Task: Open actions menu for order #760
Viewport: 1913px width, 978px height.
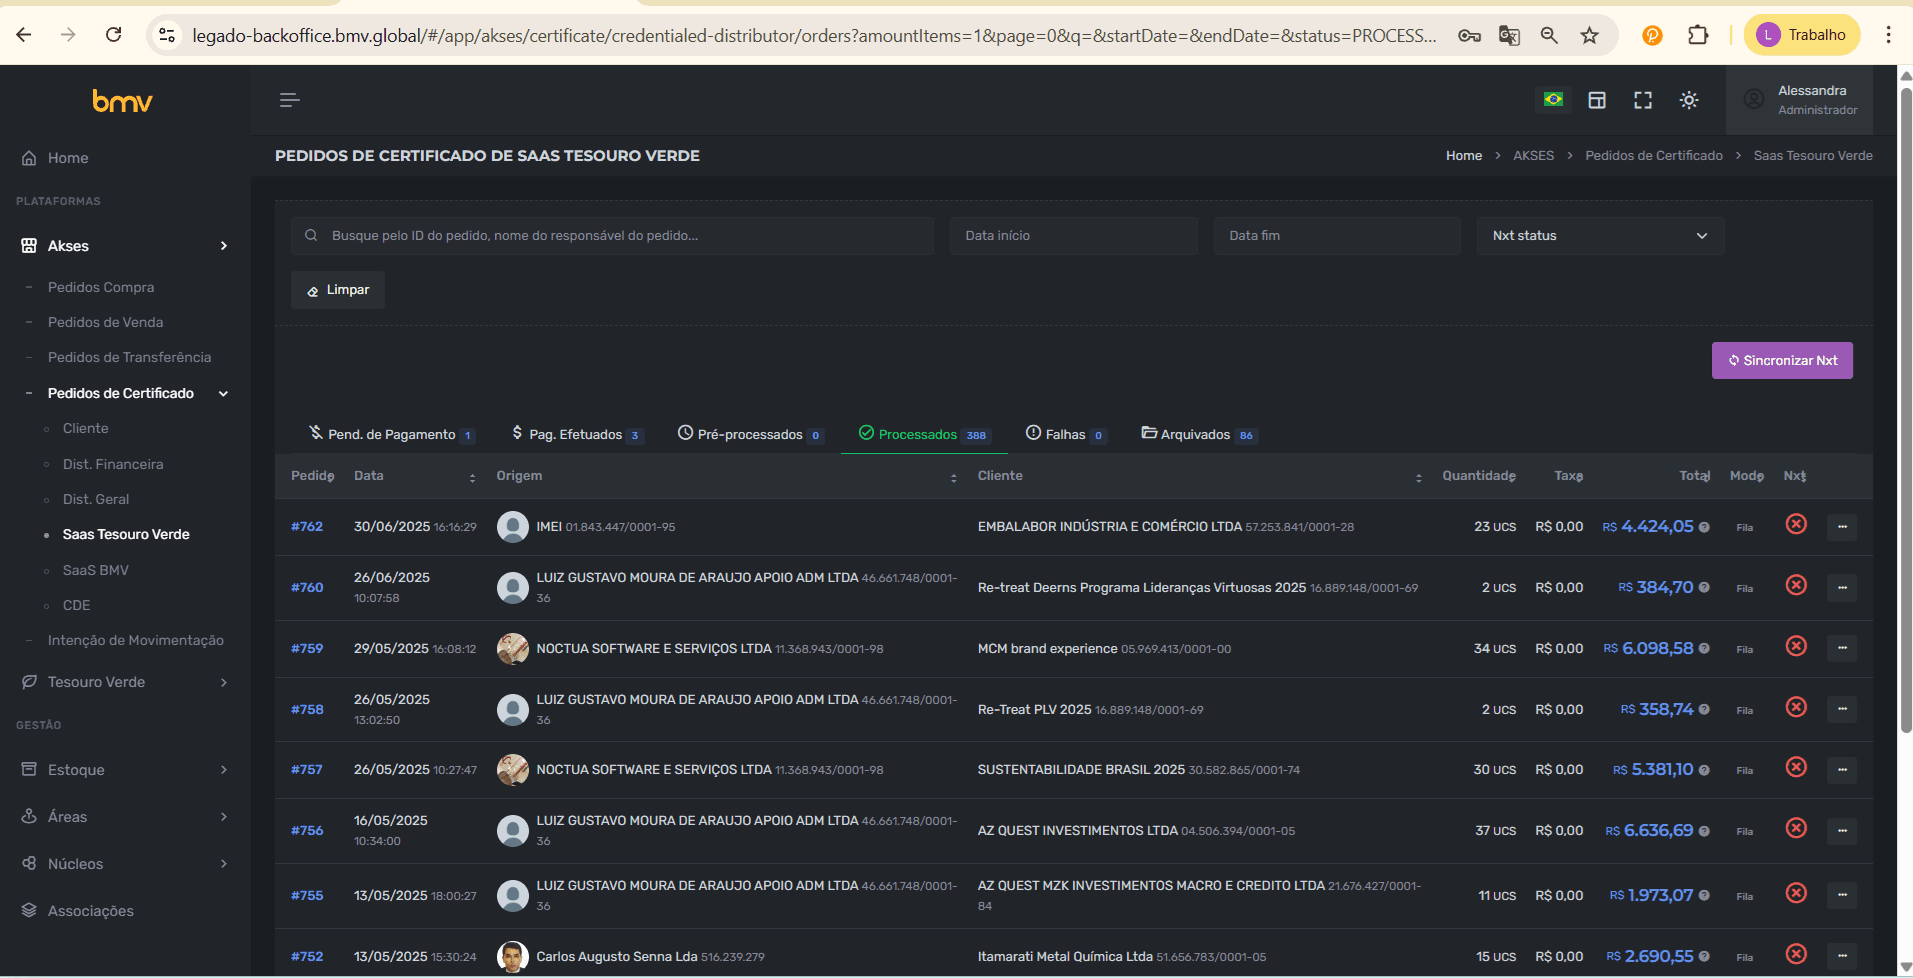Action: (x=1842, y=588)
